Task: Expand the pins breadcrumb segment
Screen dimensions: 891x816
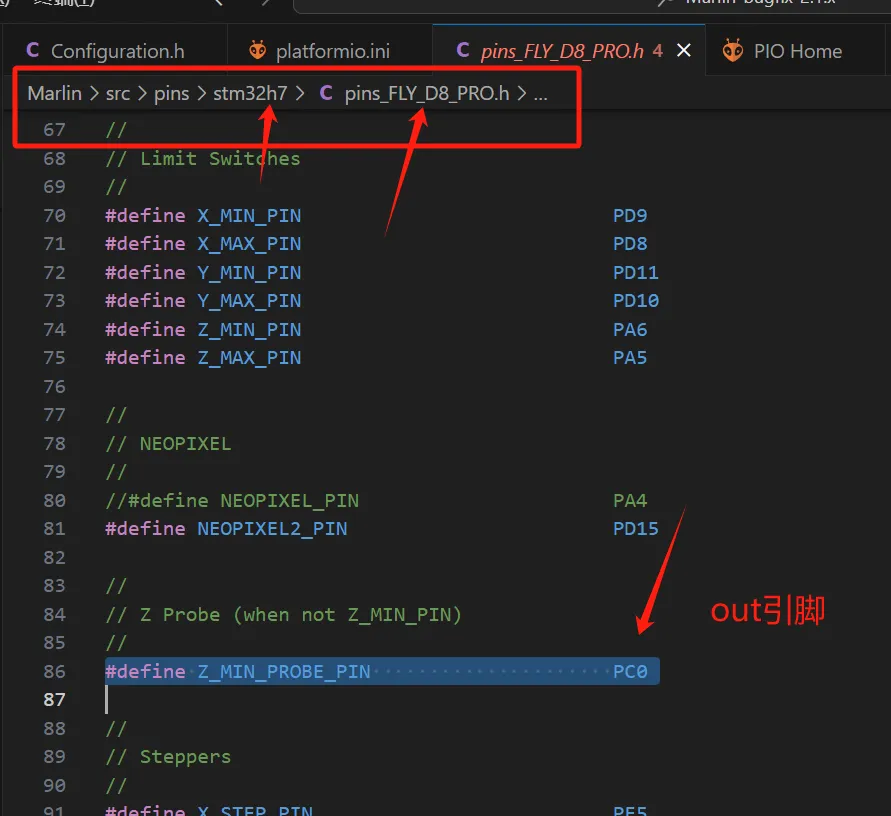Action: point(171,94)
